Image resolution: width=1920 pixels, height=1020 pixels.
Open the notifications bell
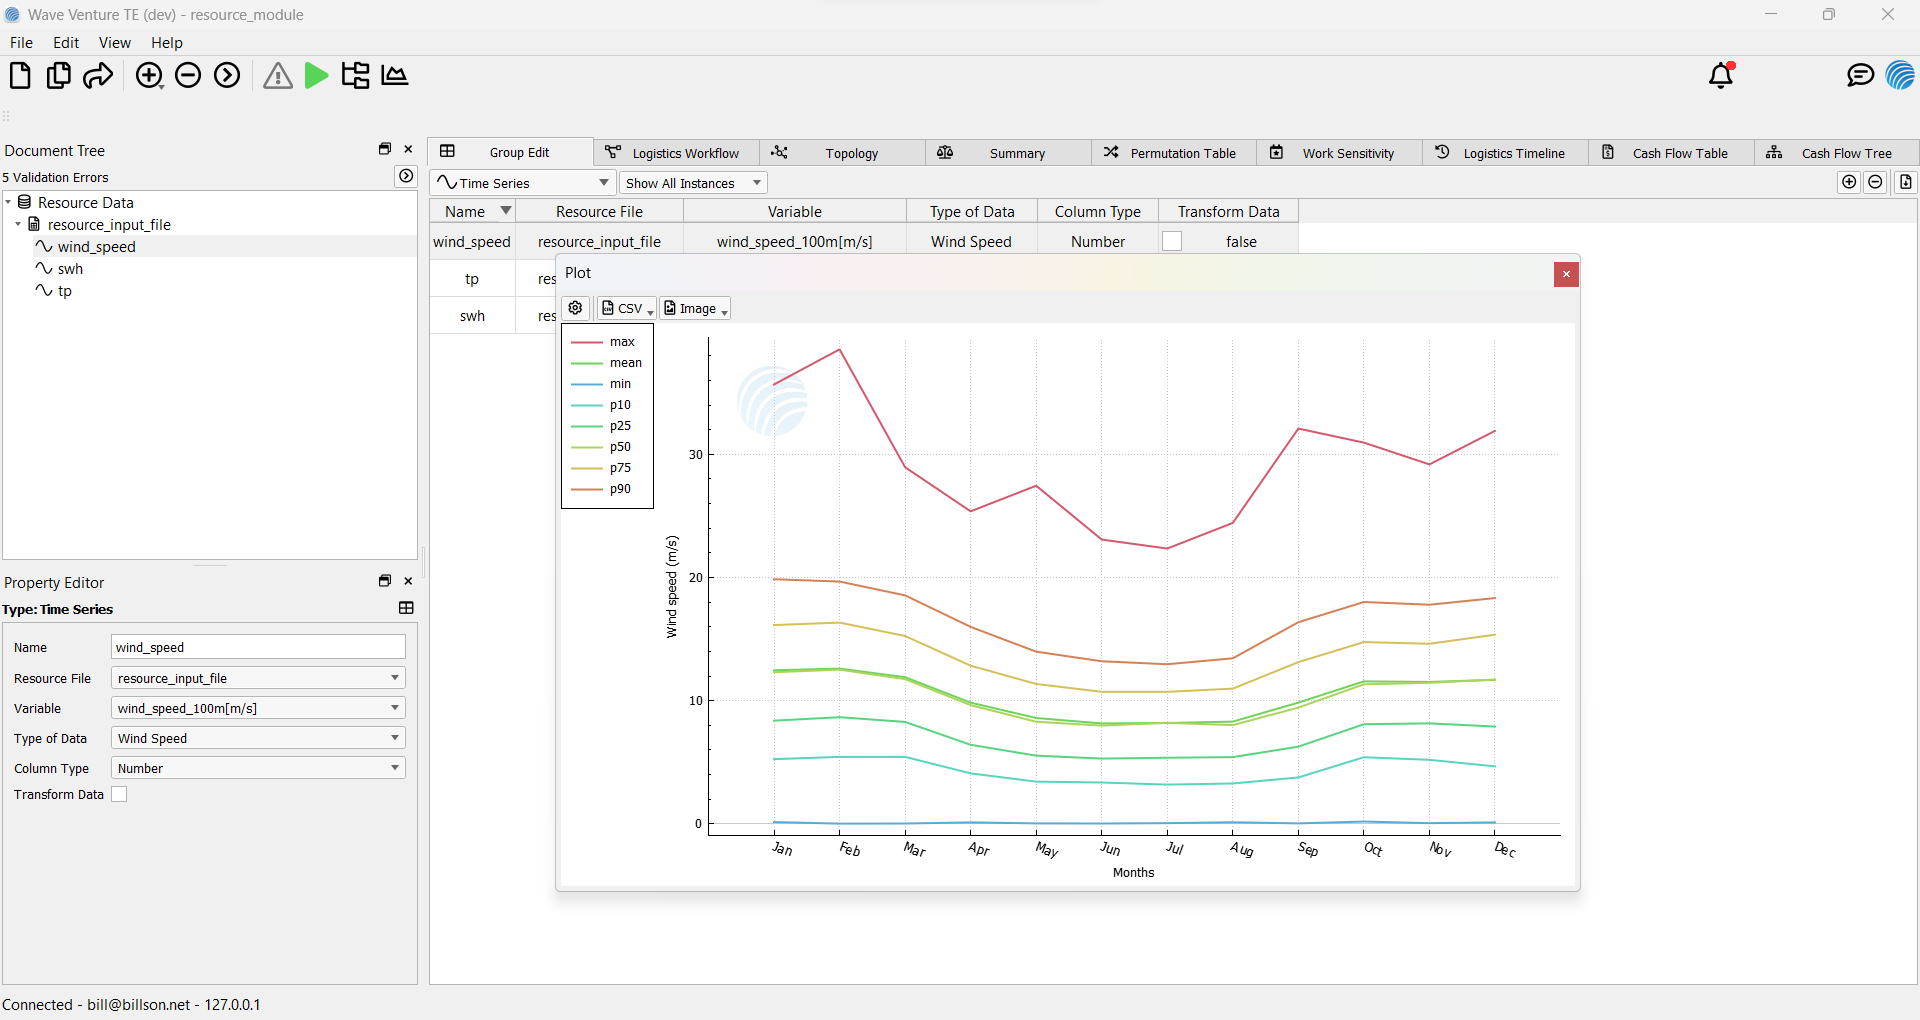(x=1721, y=76)
